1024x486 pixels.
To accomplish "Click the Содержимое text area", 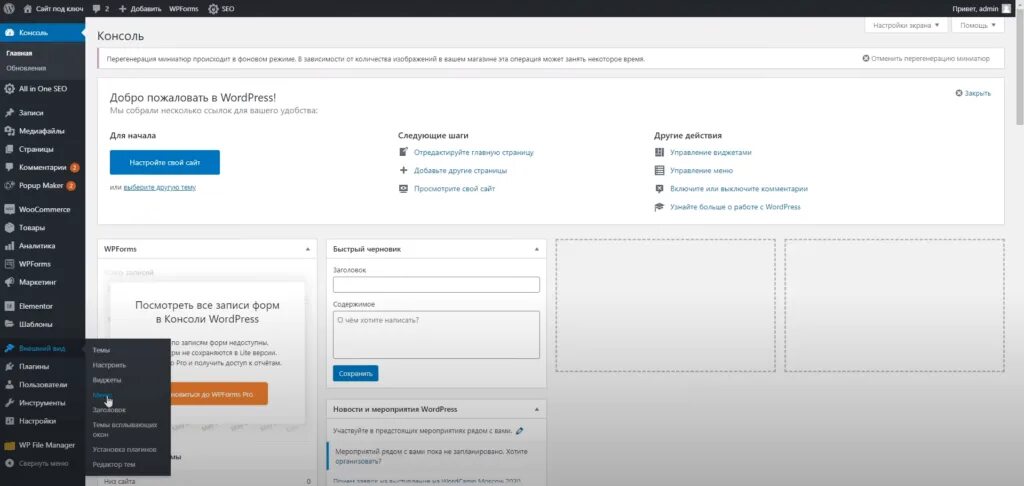I will 436,334.
